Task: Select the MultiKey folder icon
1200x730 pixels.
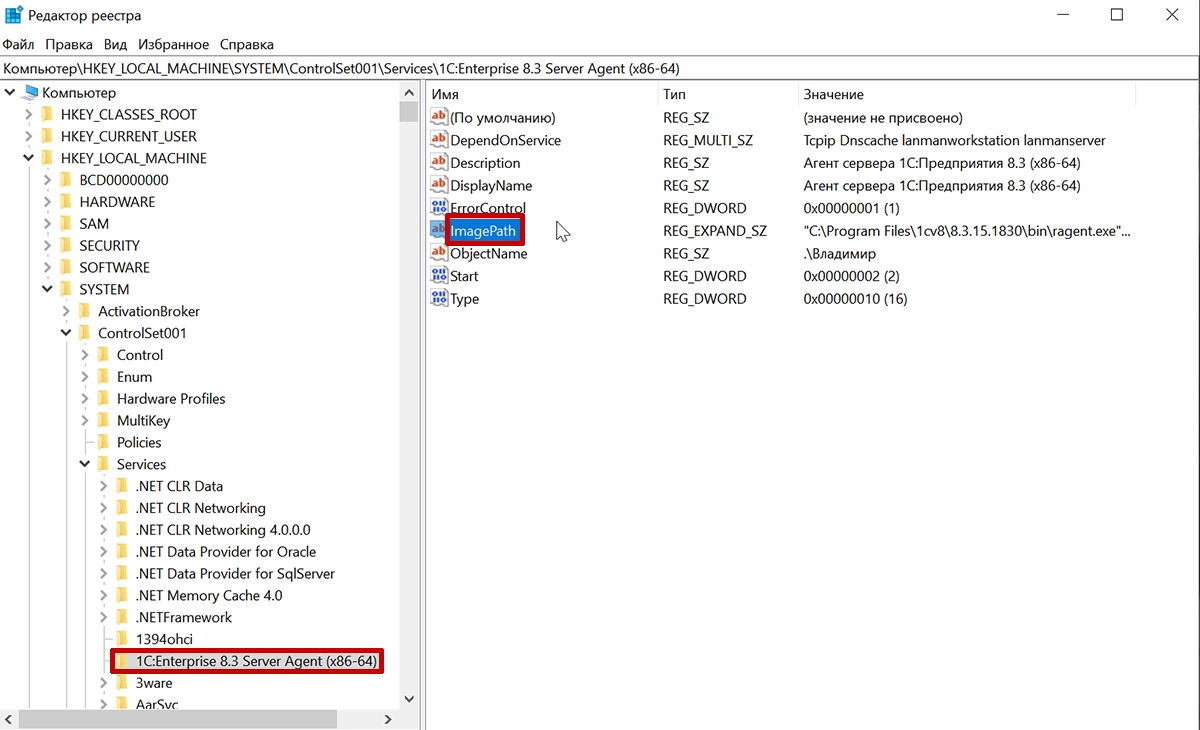Action: pyautogui.click(x=102, y=420)
